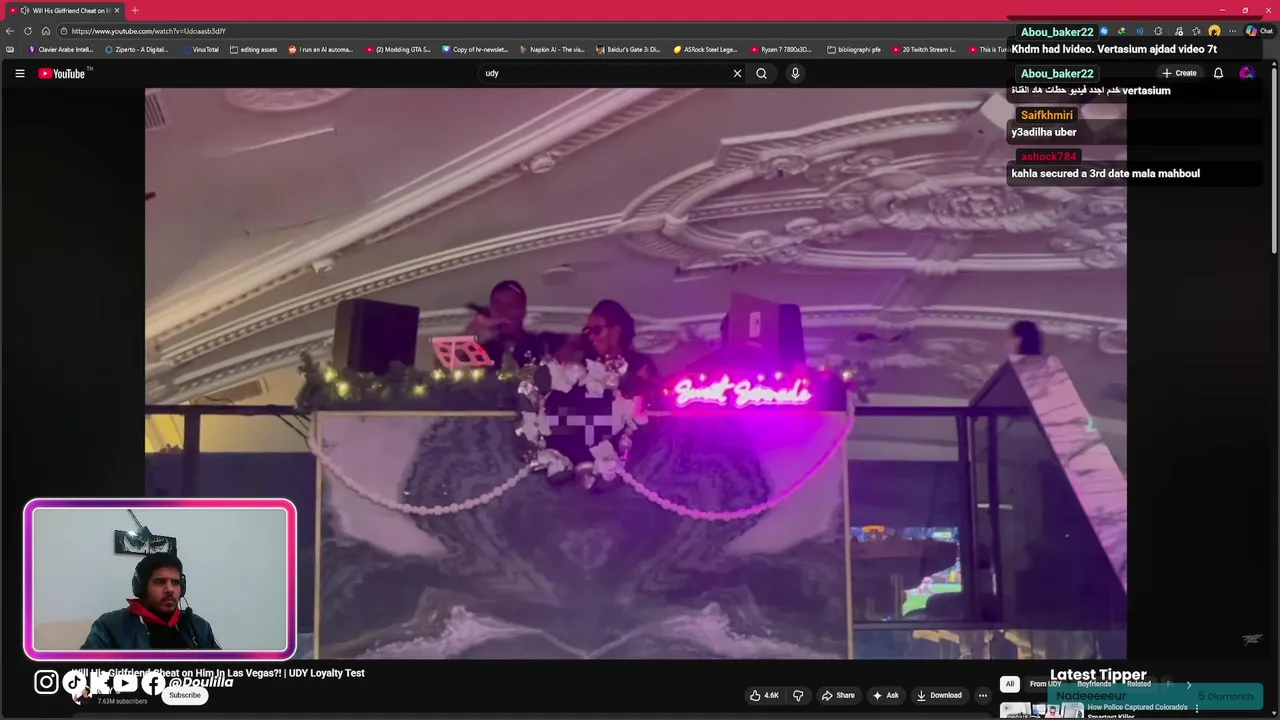Go to the YouTube home logo
This screenshot has height=720, width=1280.
tap(63, 73)
